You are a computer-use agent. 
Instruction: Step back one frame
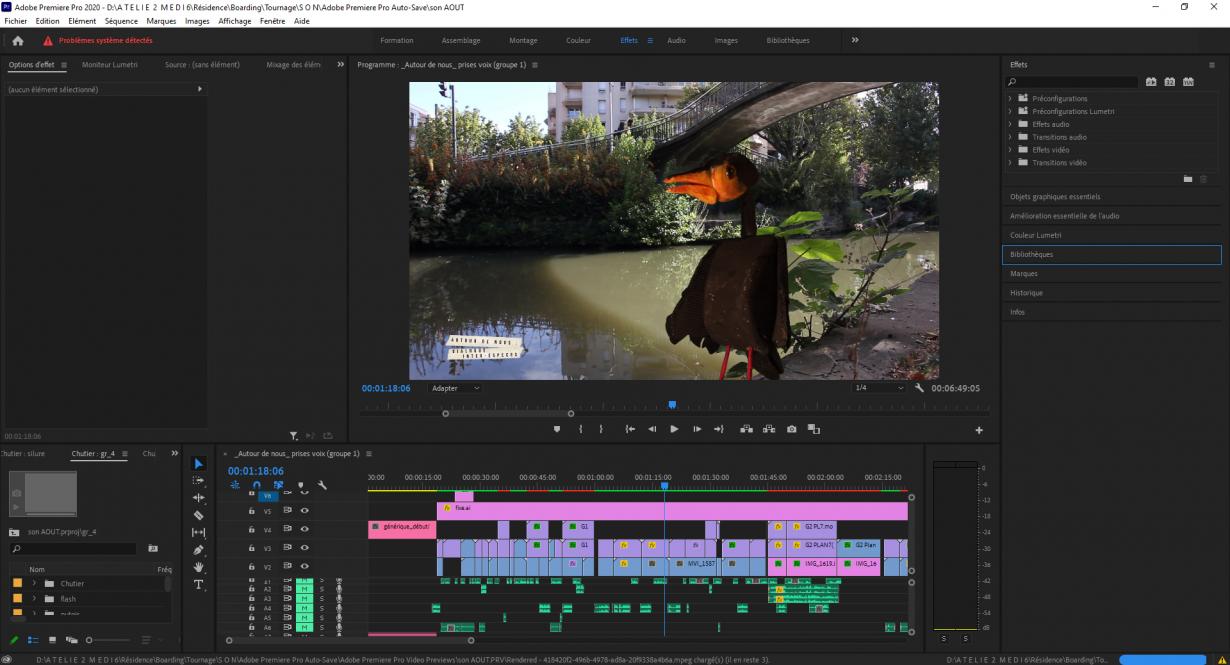point(652,429)
